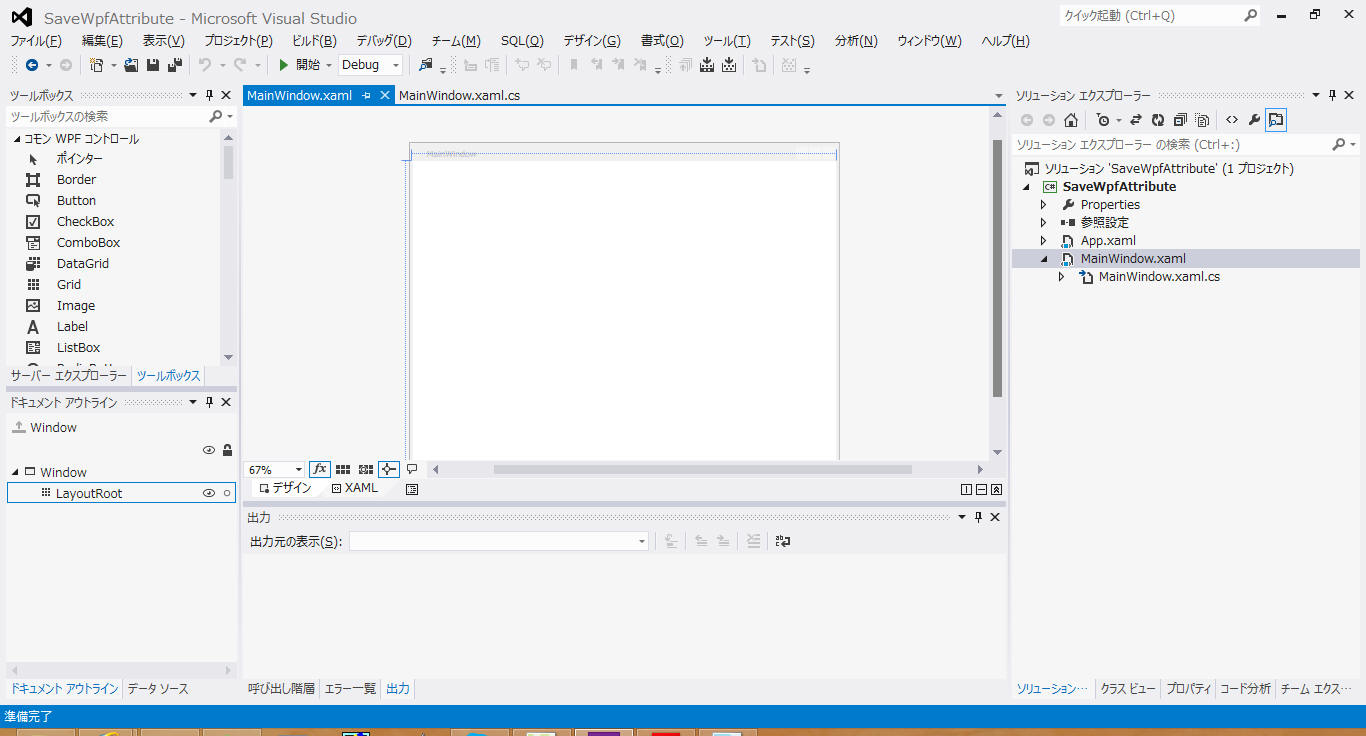The image size is (1366, 736).
Task: Toggle the fx effects button in the designer
Action: pos(319,469)
